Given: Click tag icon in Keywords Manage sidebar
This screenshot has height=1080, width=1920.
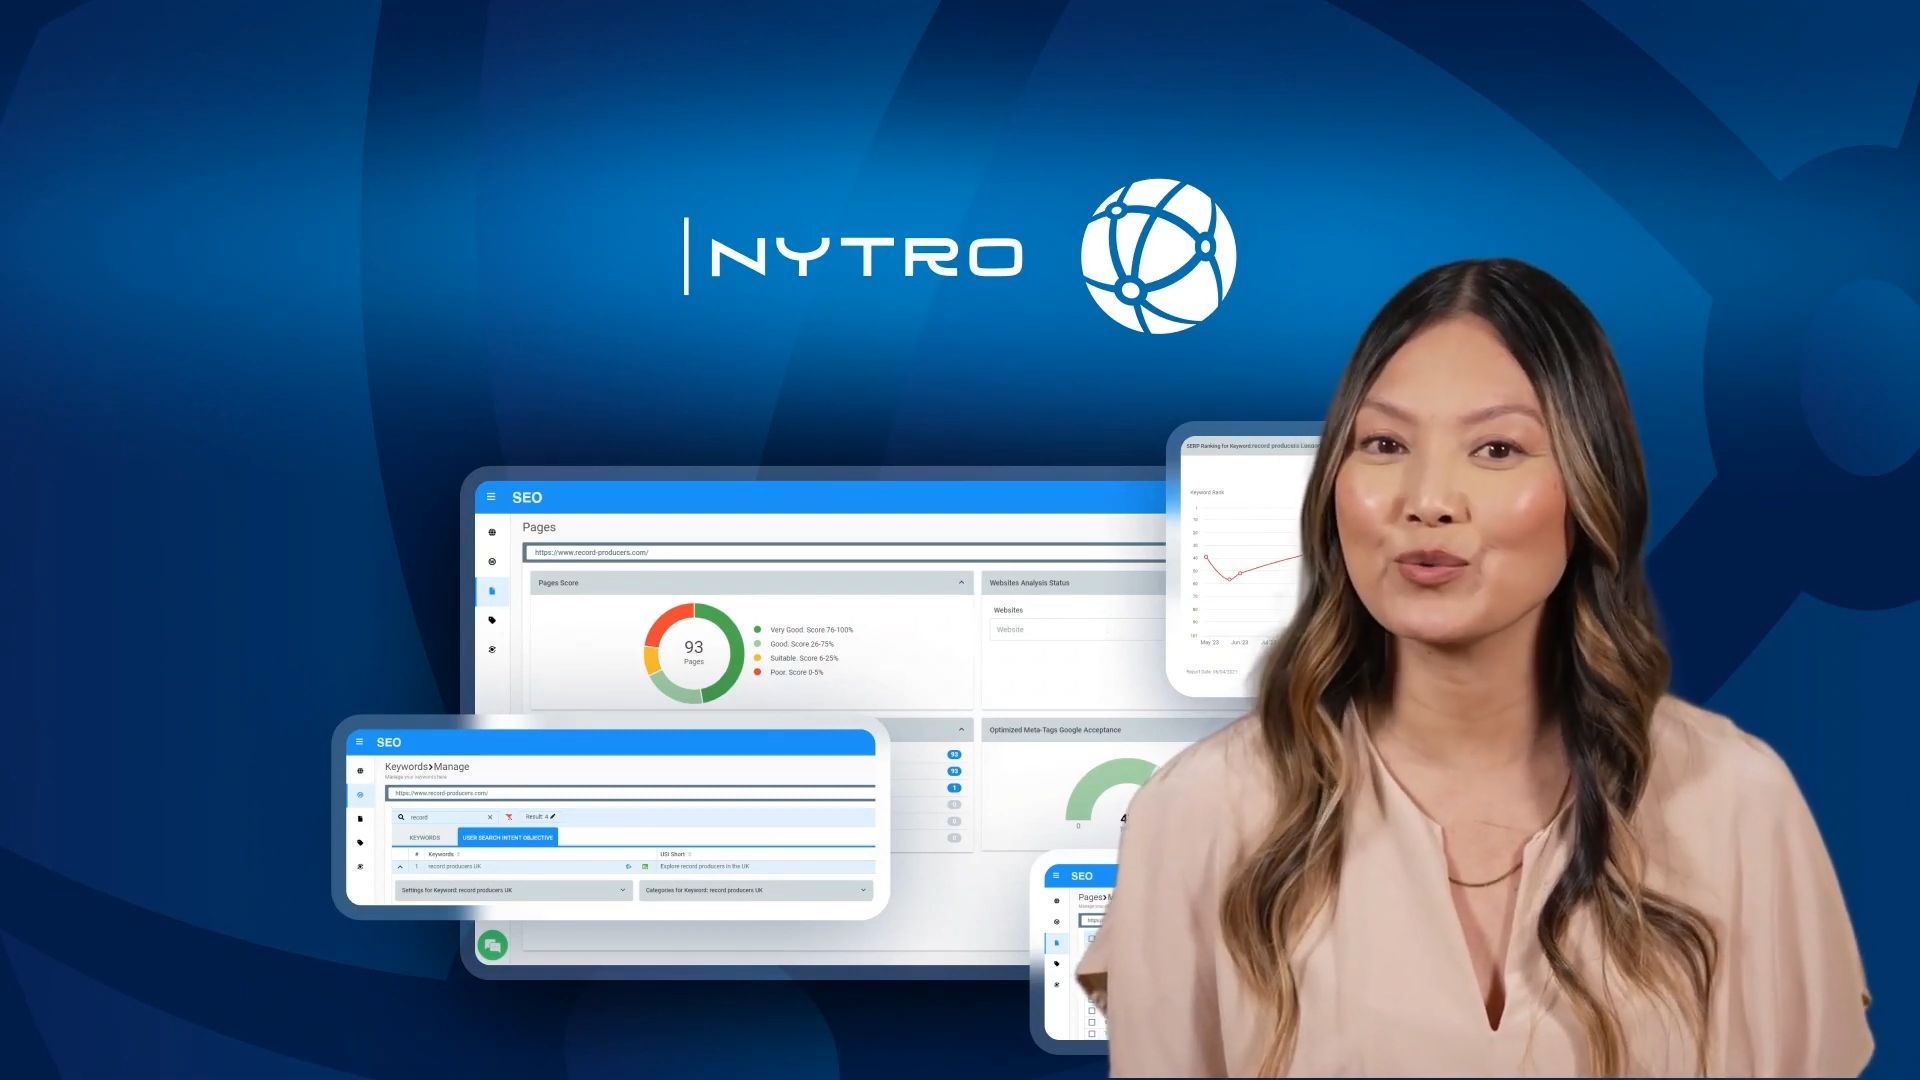Looking at the screenshot, I should click(360, 843).
